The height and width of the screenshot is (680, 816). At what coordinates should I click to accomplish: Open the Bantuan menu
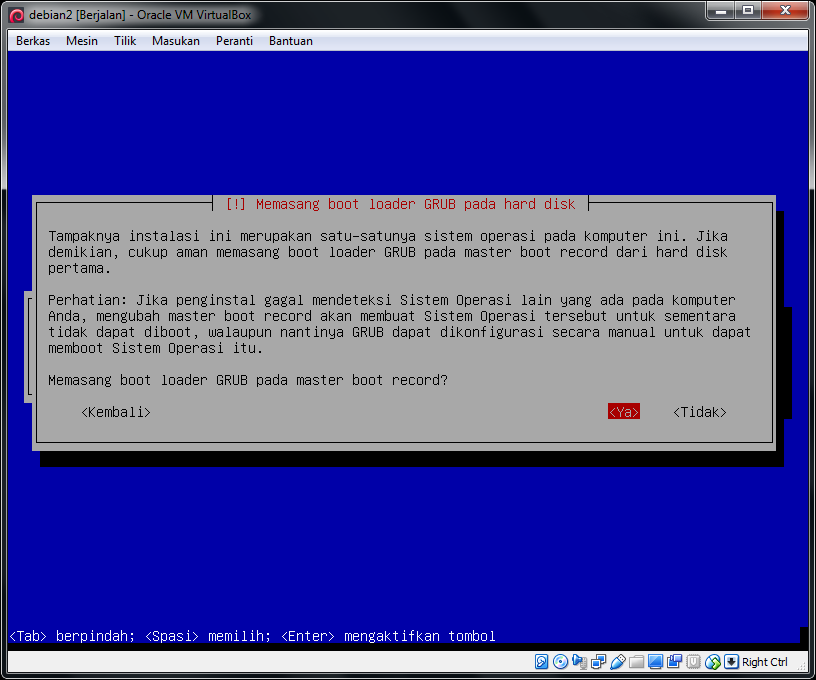291,41
